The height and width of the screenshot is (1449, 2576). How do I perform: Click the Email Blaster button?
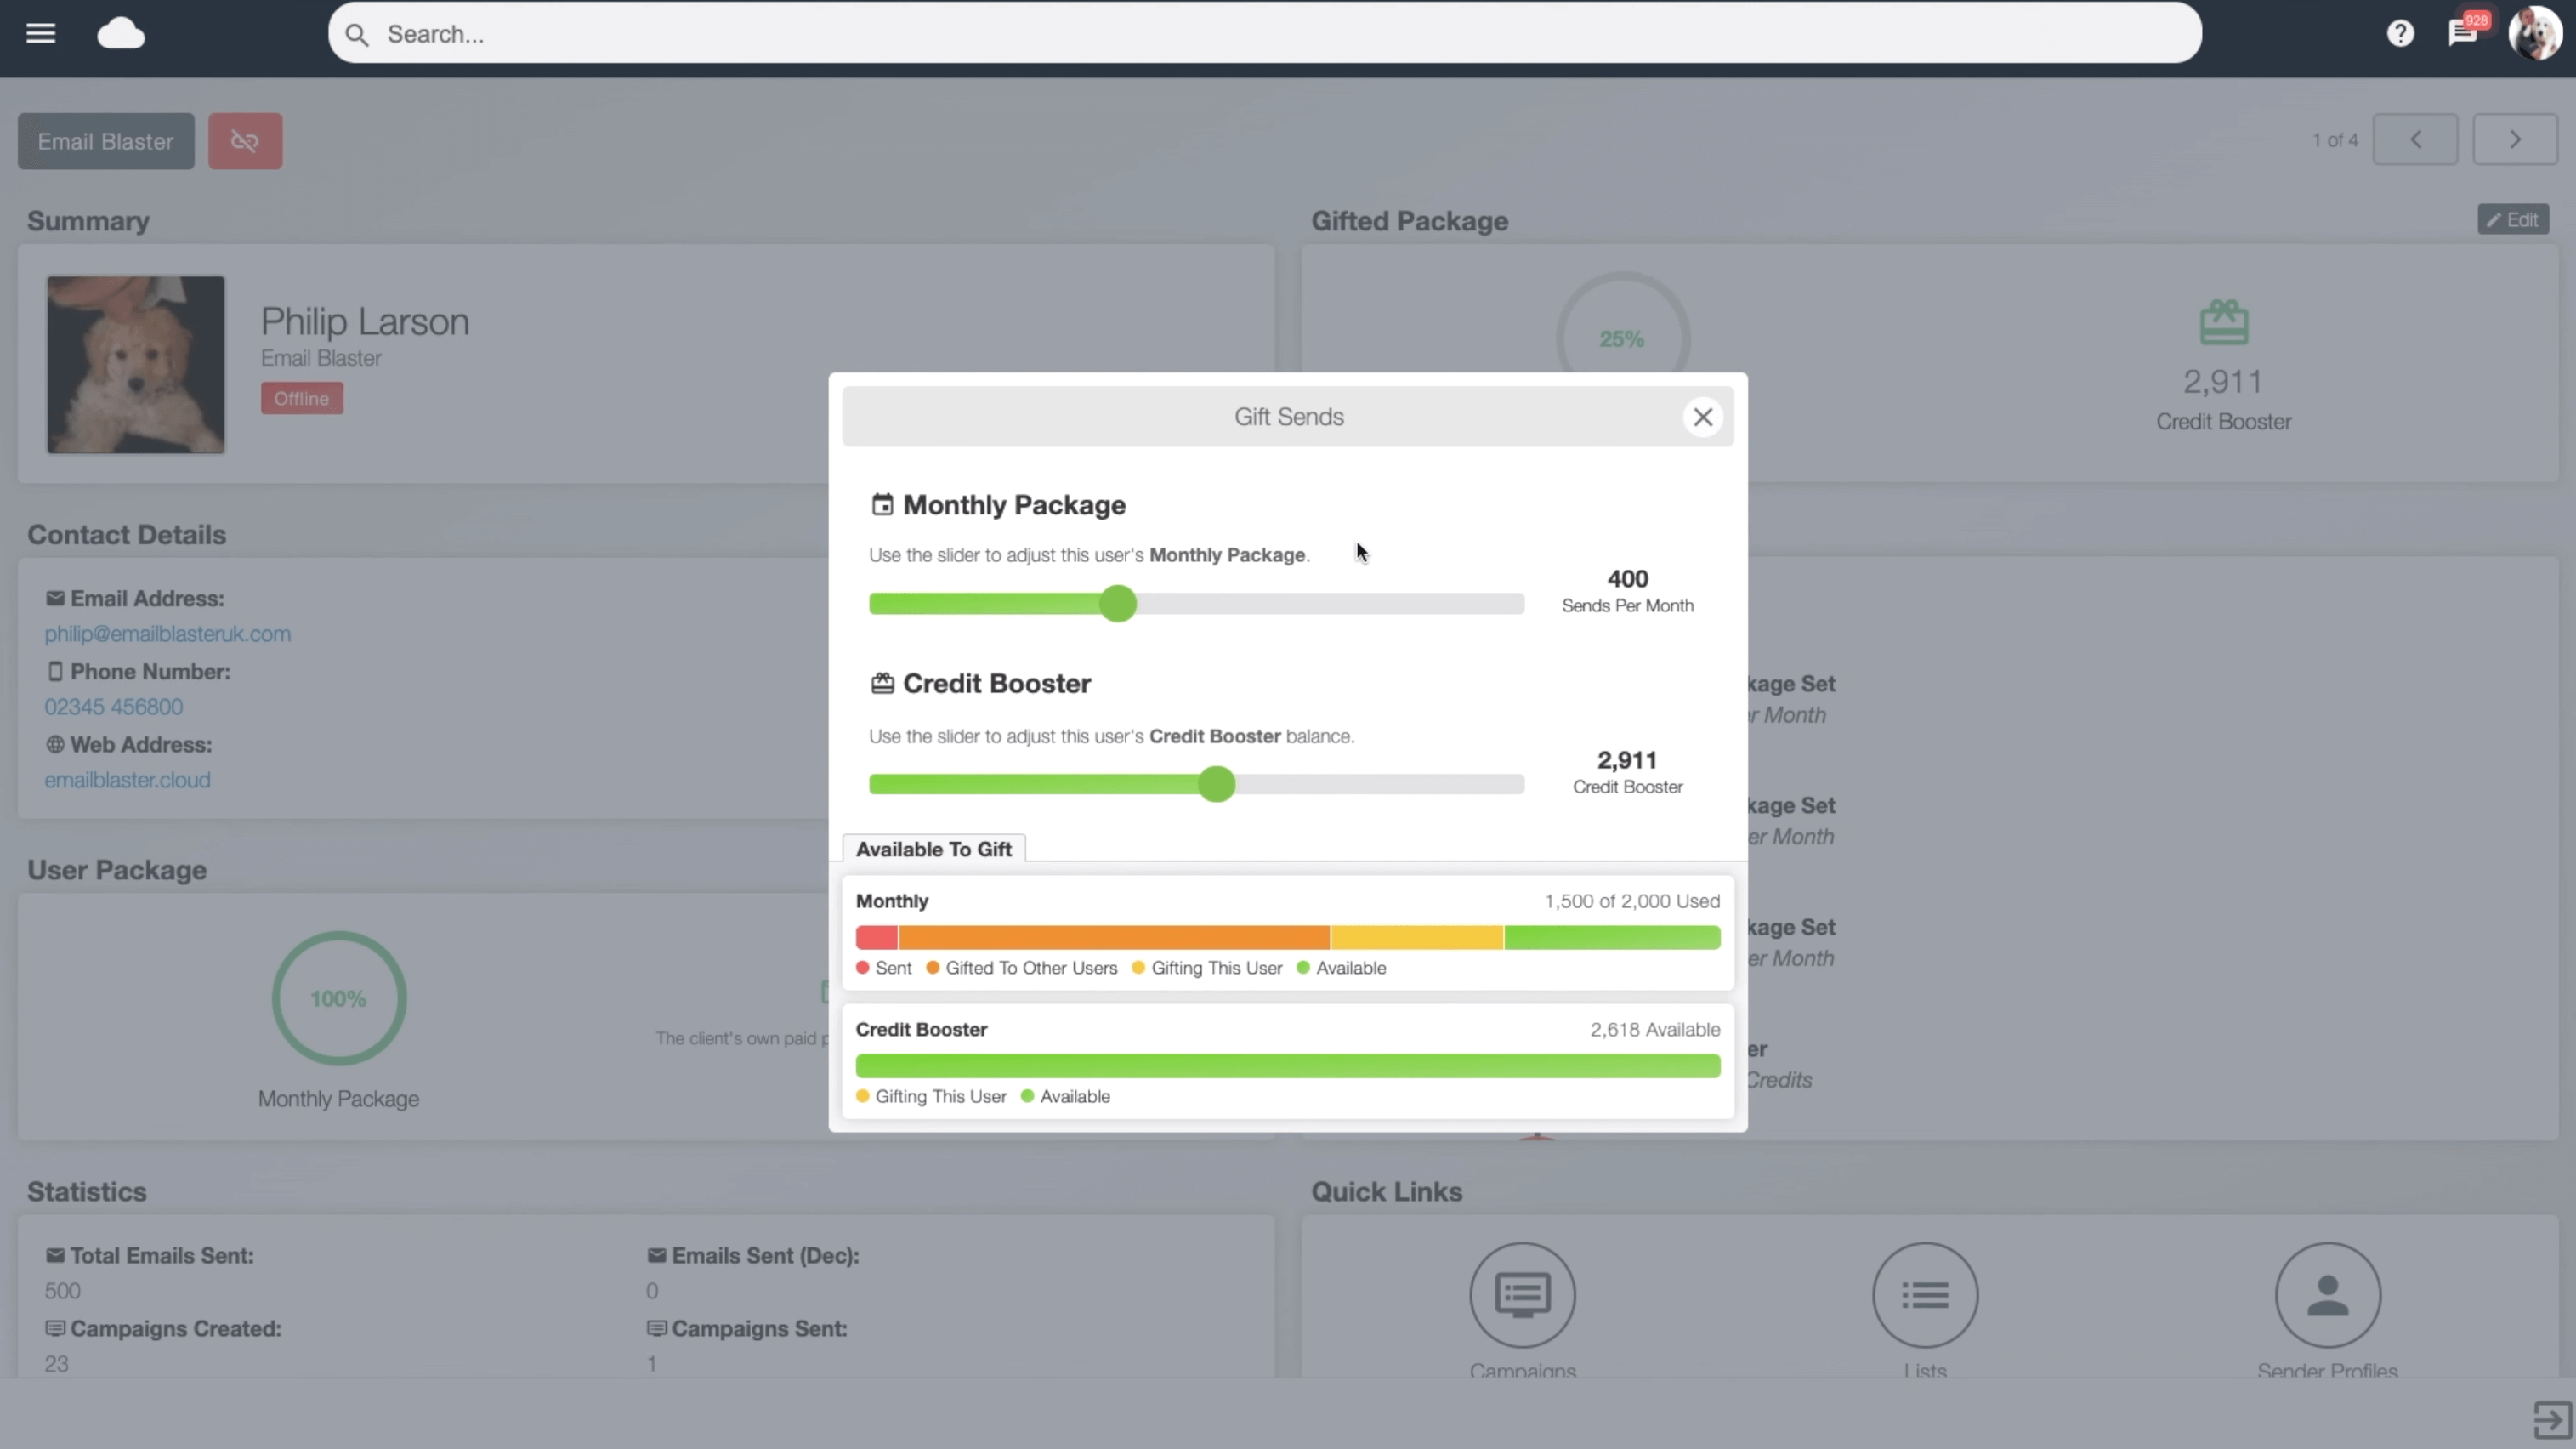pos(106,141)
